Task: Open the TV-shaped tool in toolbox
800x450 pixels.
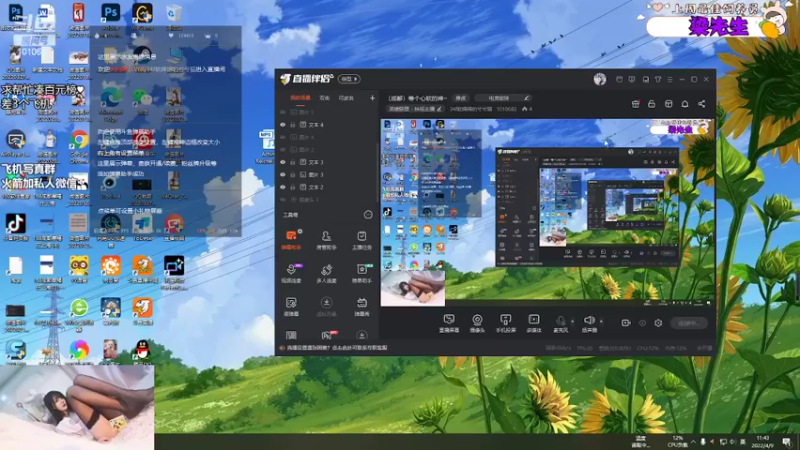Action: 362,307
